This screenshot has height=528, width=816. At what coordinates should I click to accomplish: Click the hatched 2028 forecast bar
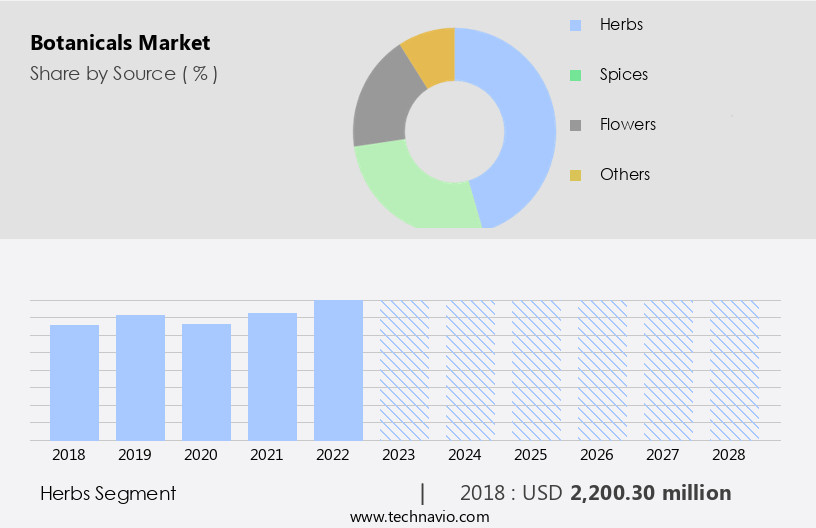point(735,370)
